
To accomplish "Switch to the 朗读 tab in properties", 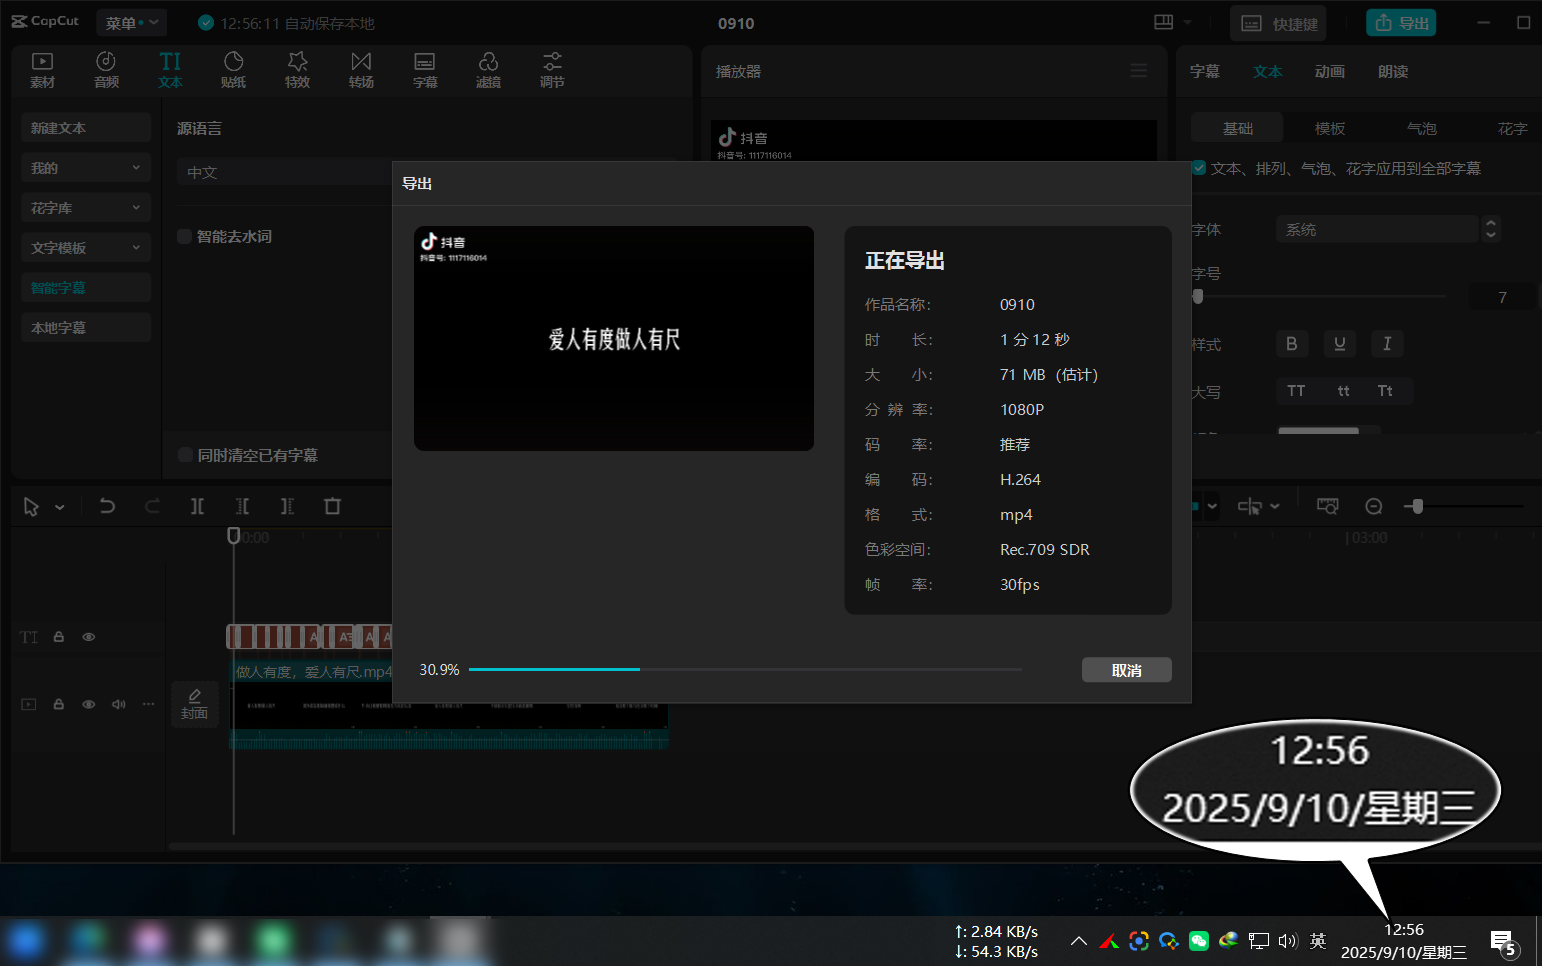I will click(x=1392, y=71).
